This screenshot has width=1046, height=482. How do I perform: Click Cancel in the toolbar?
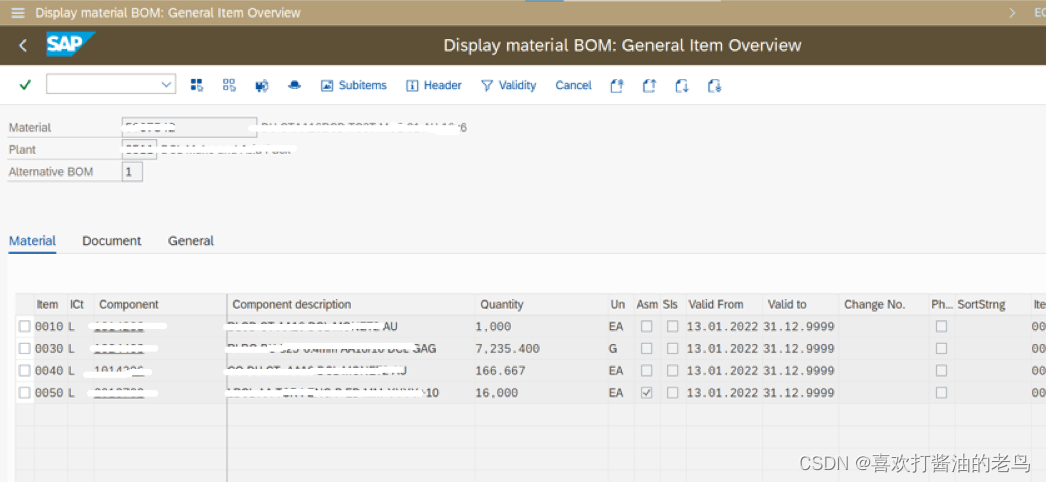click(574, 85)
